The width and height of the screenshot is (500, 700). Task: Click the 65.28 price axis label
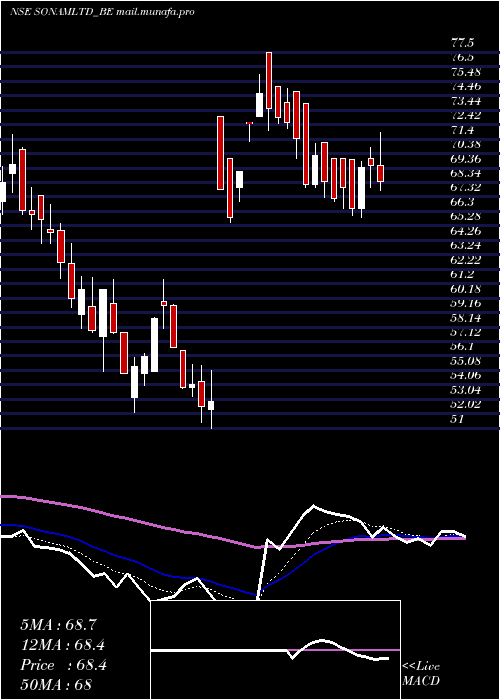pyautogui.click(x=466, y=217)
